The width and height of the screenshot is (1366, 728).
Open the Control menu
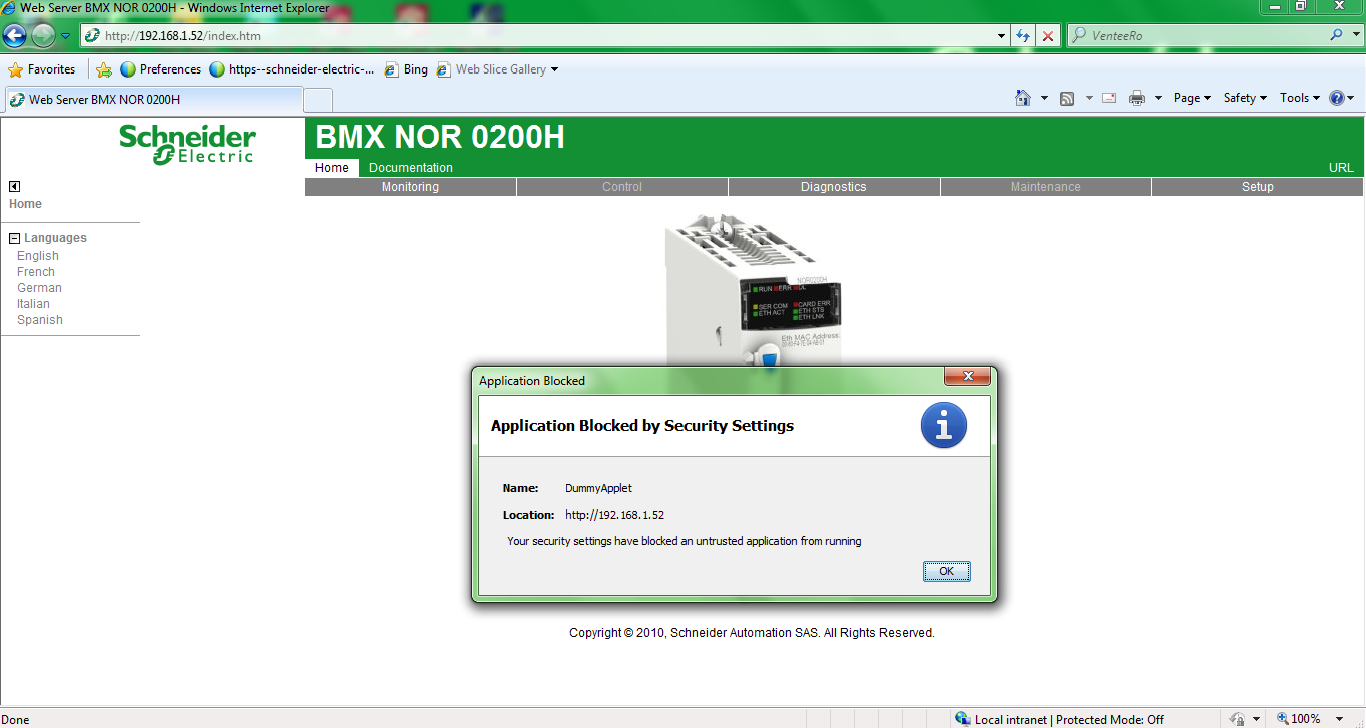pyautogui.click(x=622, y=187)
